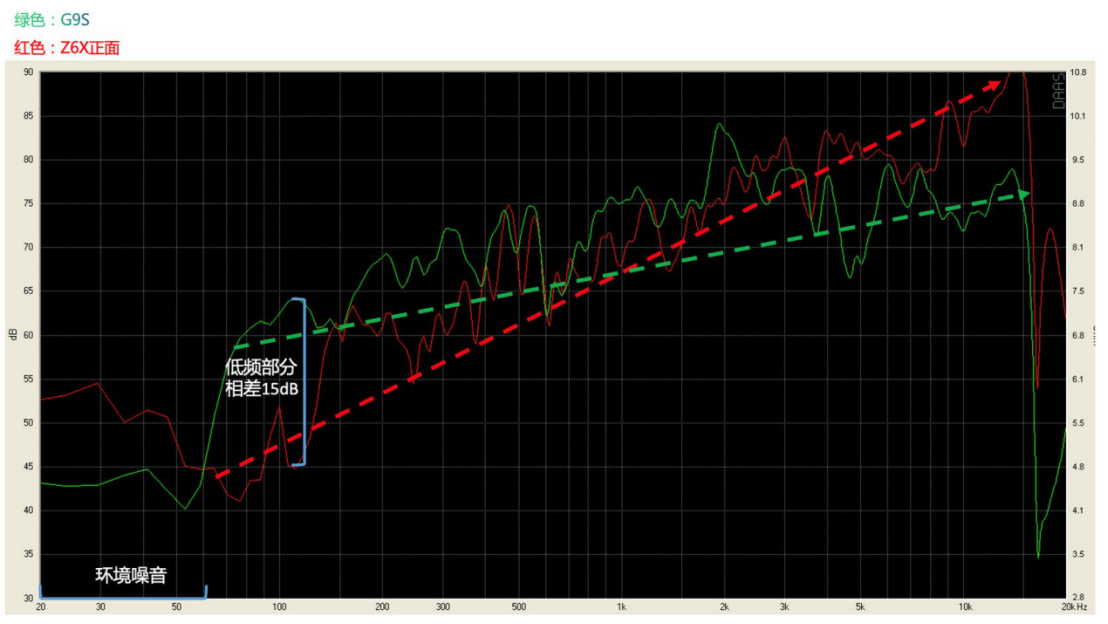The image size is (1108, 624).
Task: Click the 100 Hz frequency axis label
Action: coord(279,607)
